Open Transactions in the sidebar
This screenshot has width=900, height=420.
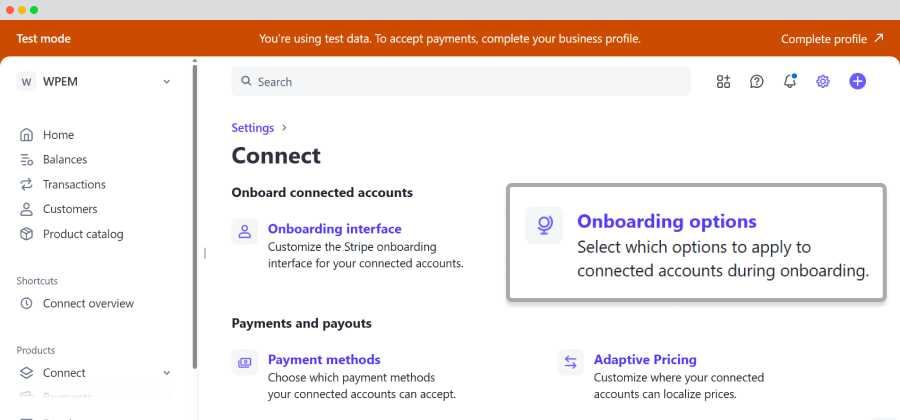pyautogui.click(x=74, y=184)
